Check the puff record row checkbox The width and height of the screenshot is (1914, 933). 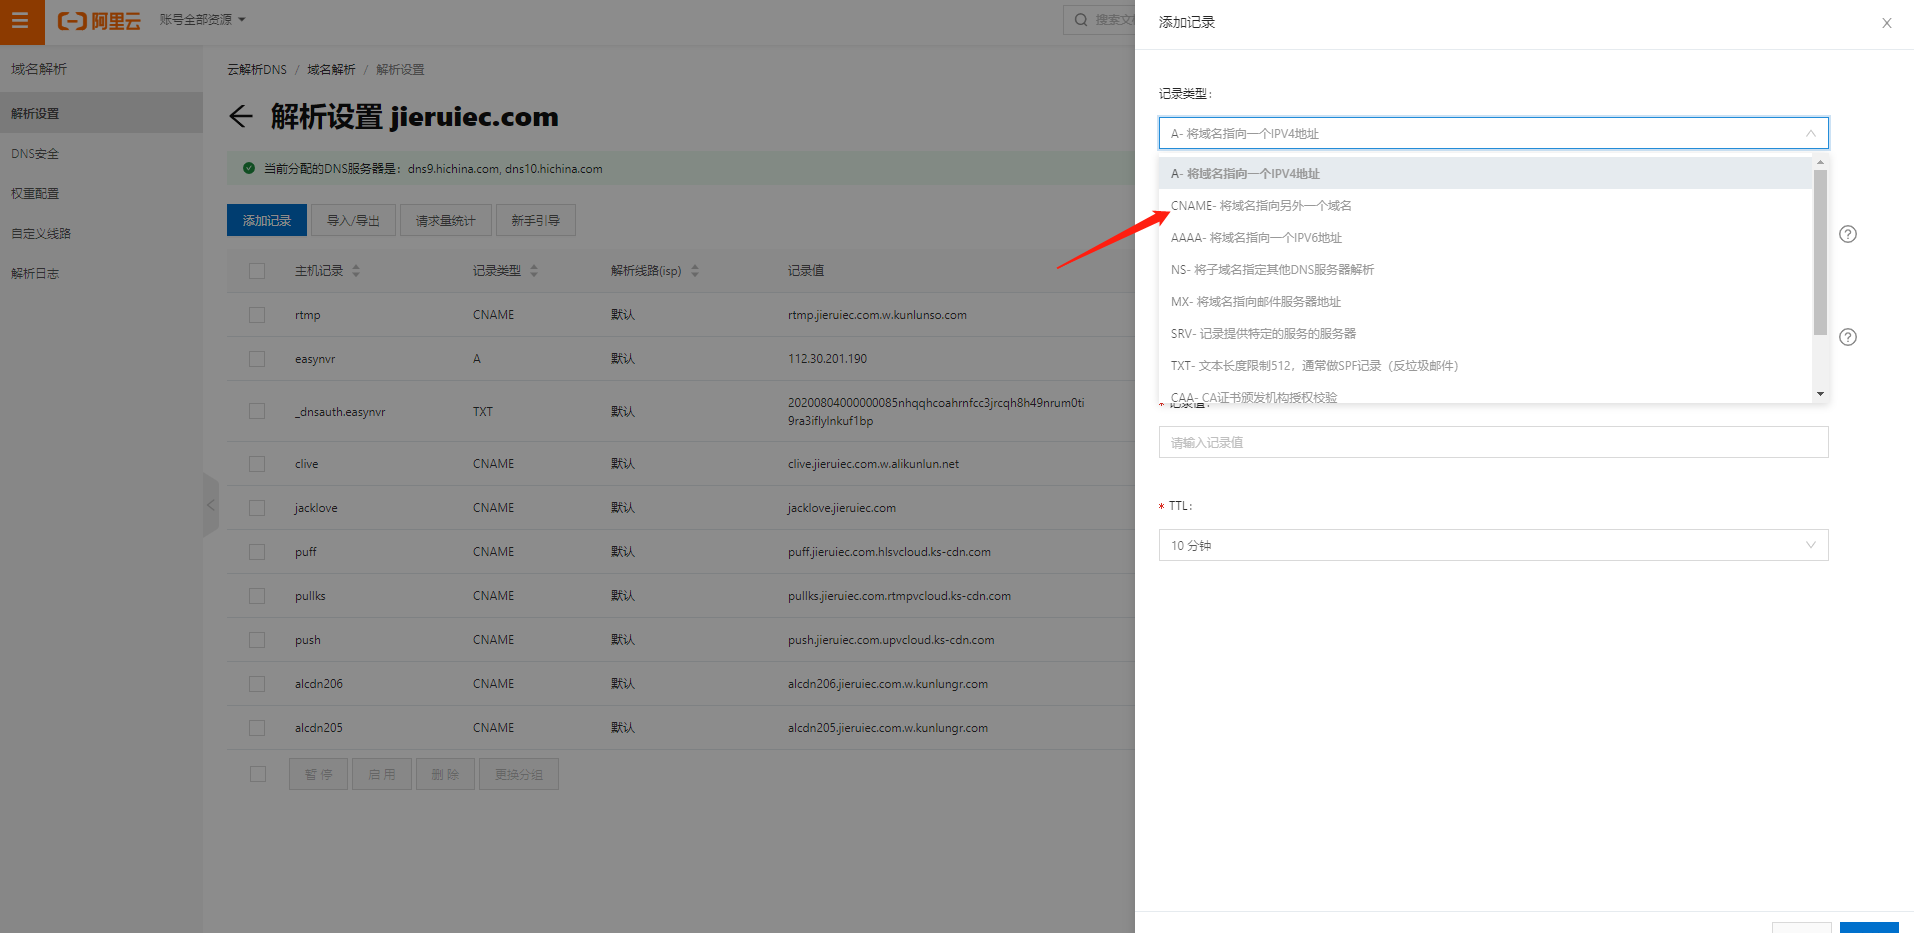click(x=257, y=552)
